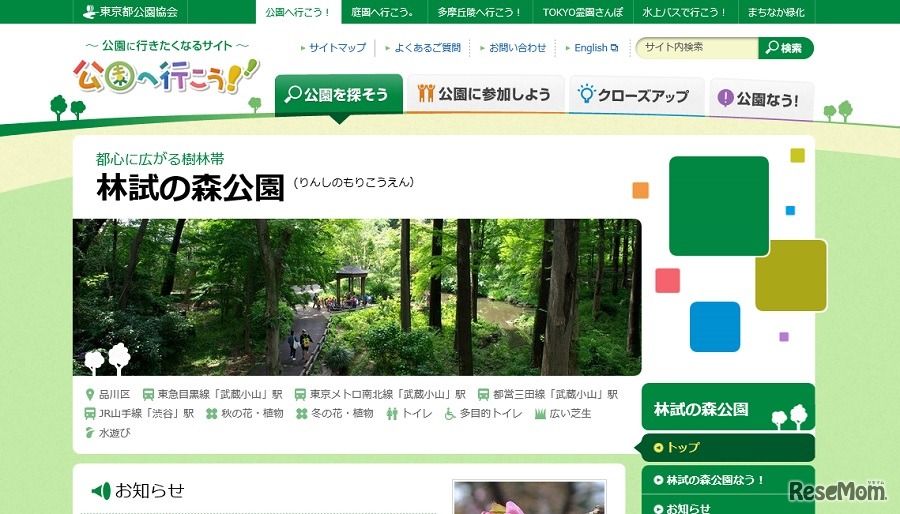The width and height of the screenshot is (900, 514).
Task: Click the flower icon for 秋の花・植物
Action: point(212,414)
